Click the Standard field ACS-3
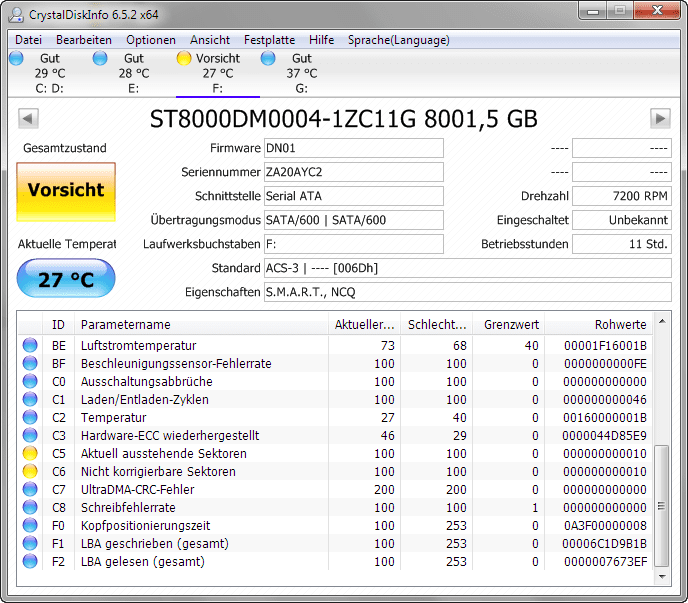 click(468, 268)
